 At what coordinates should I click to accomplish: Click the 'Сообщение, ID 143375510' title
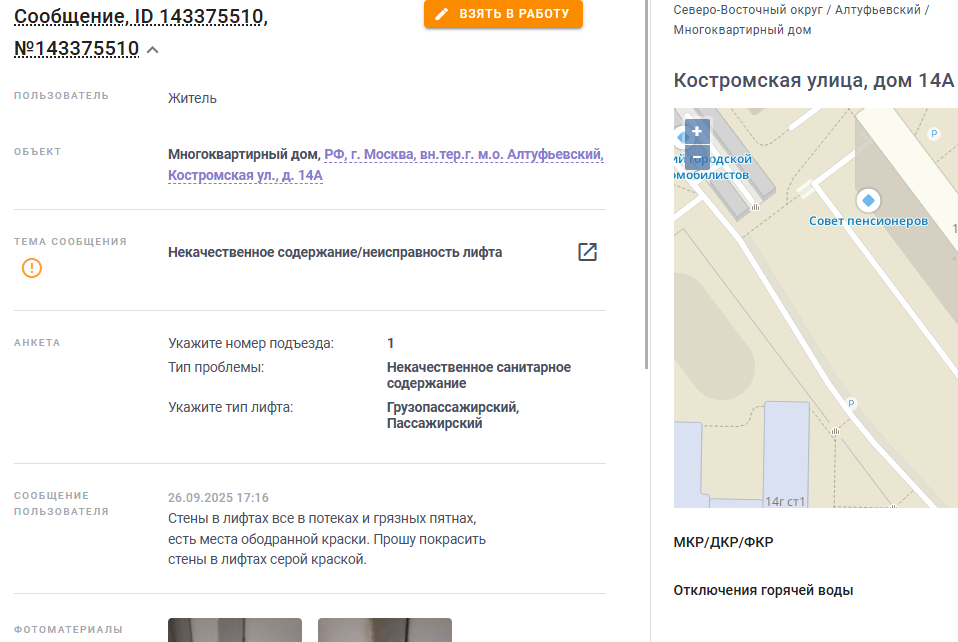141,16
